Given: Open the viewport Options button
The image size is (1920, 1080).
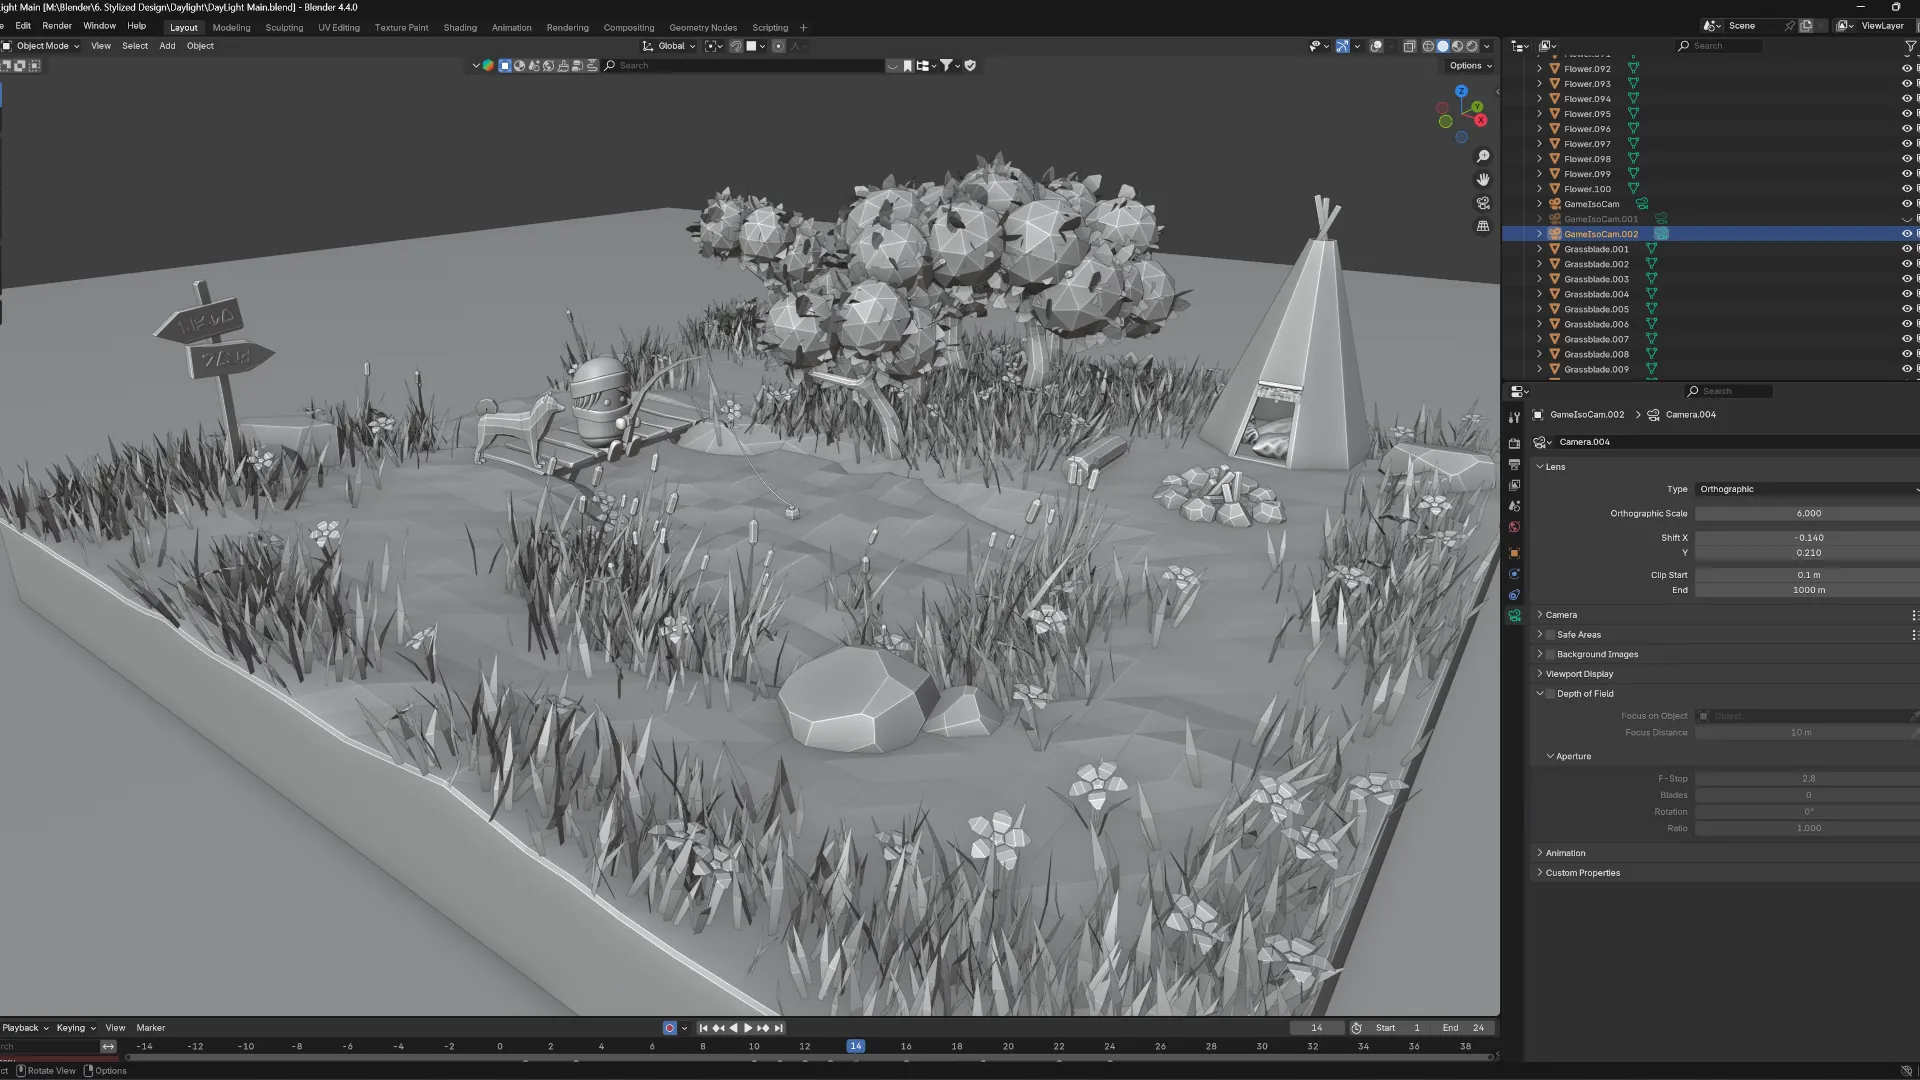Looking at the screenshot, I should pyautogui.click(x=1470, y=66).
